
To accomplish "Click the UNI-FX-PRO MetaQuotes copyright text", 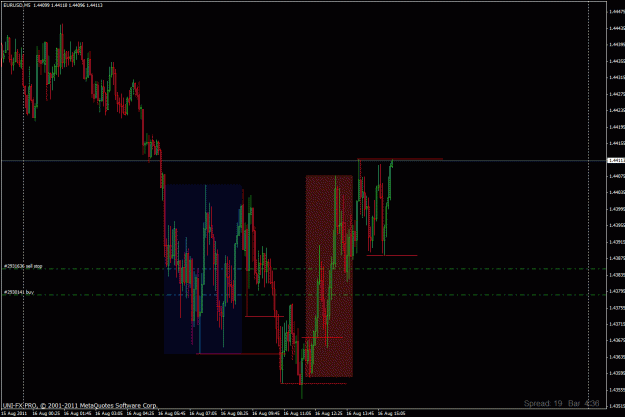I will point(80,405).
